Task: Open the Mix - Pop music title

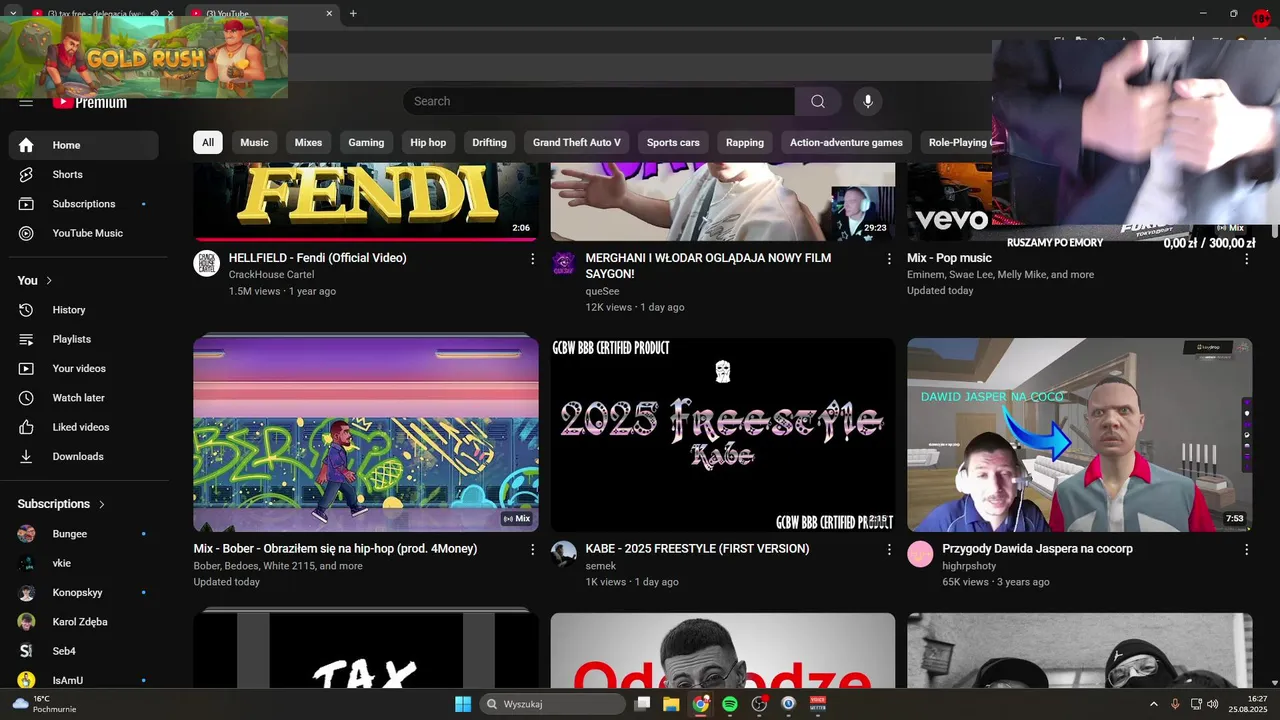Action: (949, 258)
